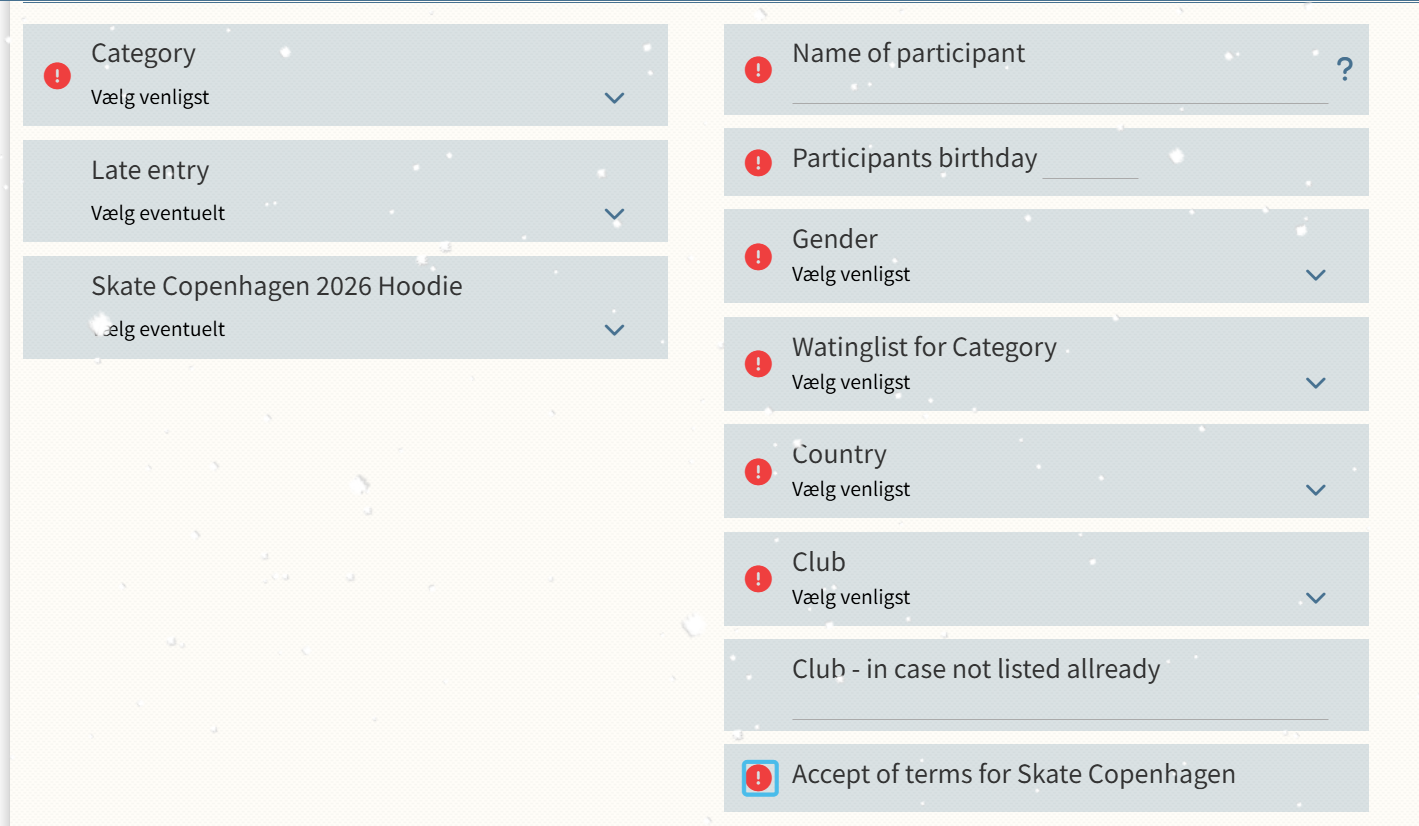Click the question mark help icon
Screen dimensions: 1419x826
[1344, 70]
